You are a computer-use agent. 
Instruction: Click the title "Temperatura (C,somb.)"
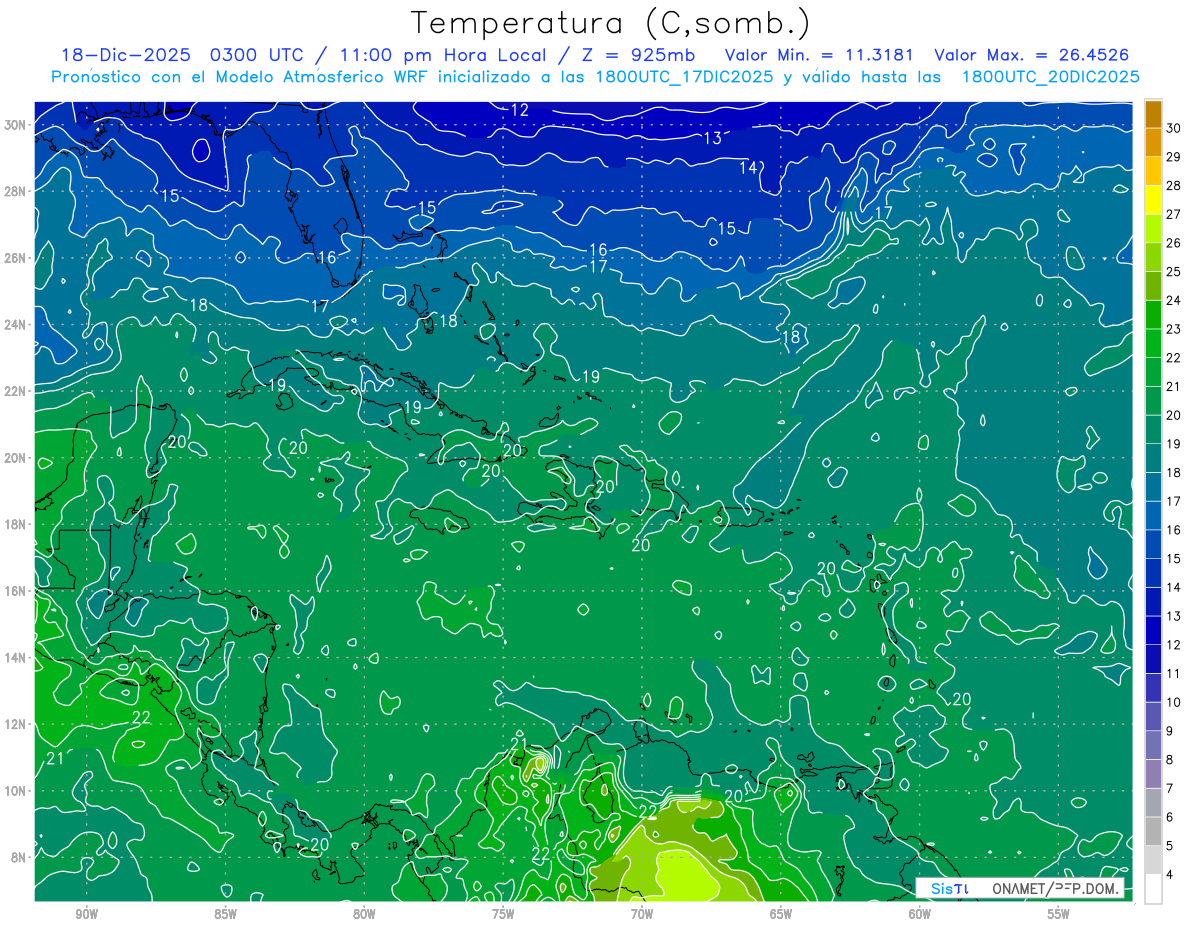click(x=611, y=24)
